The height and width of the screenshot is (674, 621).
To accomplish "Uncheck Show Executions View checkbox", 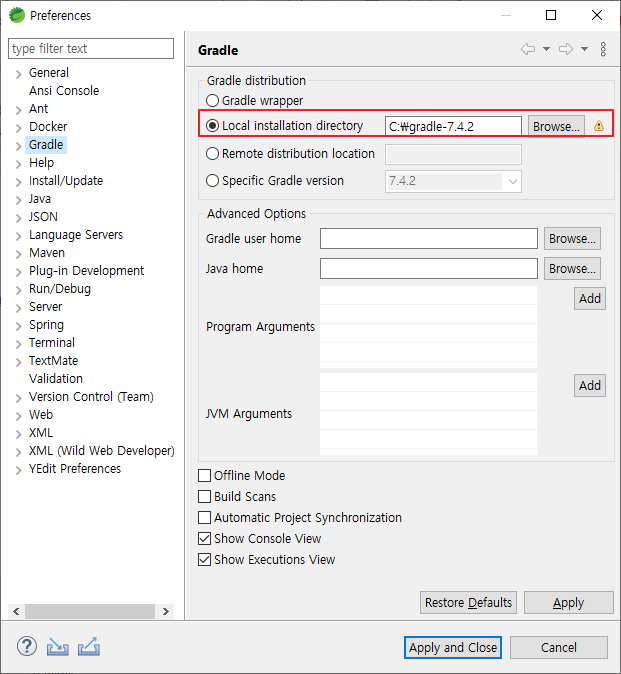I will pos(205,560).
